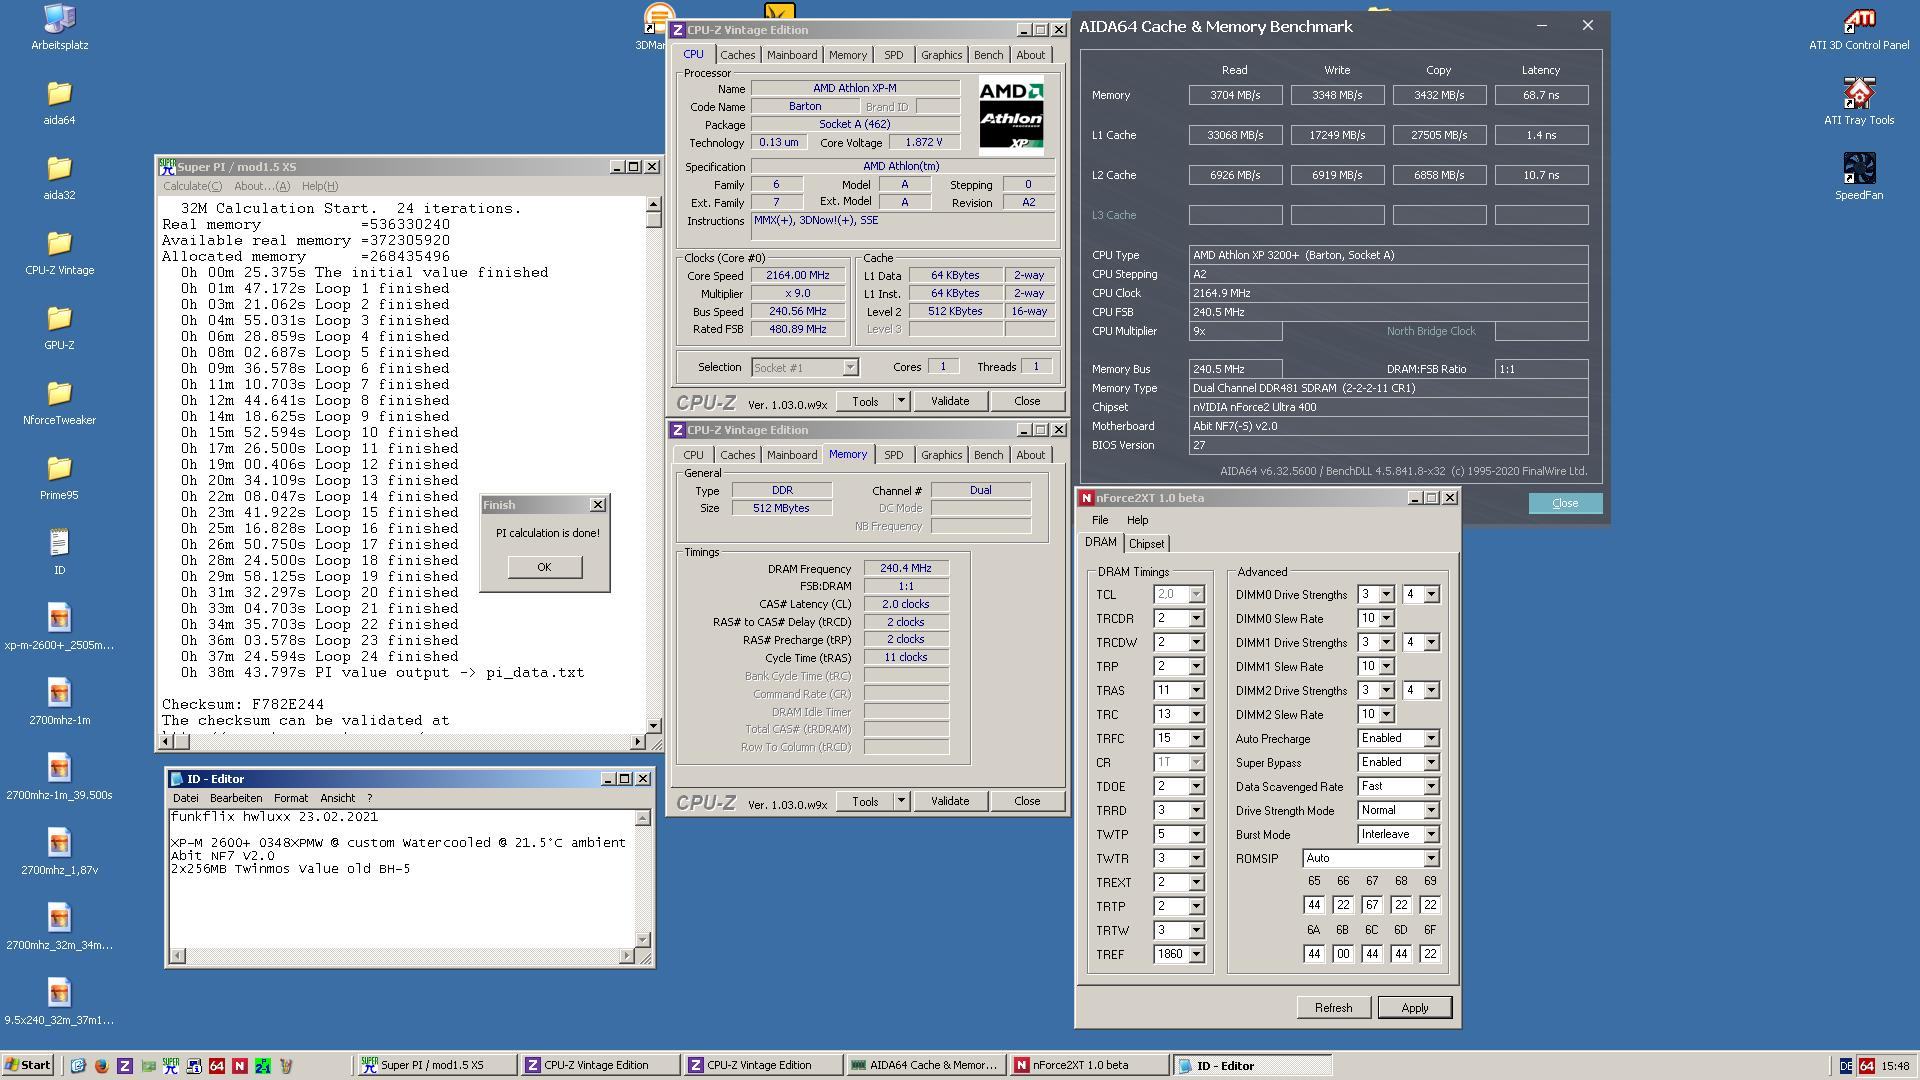Open the Prime95 desktop folder
Viewport: 1920px width, 1080px height.
tap(59, 477)
